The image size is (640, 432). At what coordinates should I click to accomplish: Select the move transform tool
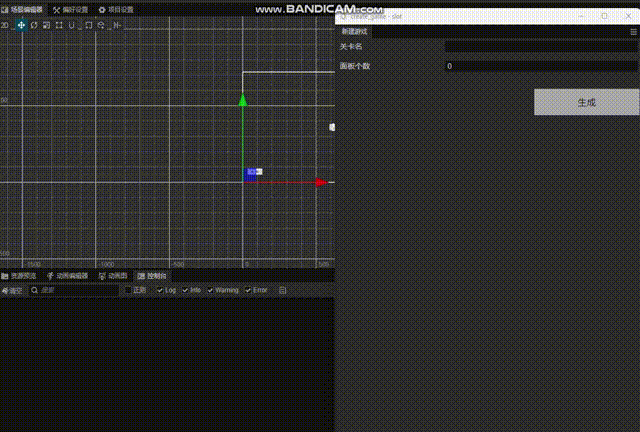[x=21, y=25]
